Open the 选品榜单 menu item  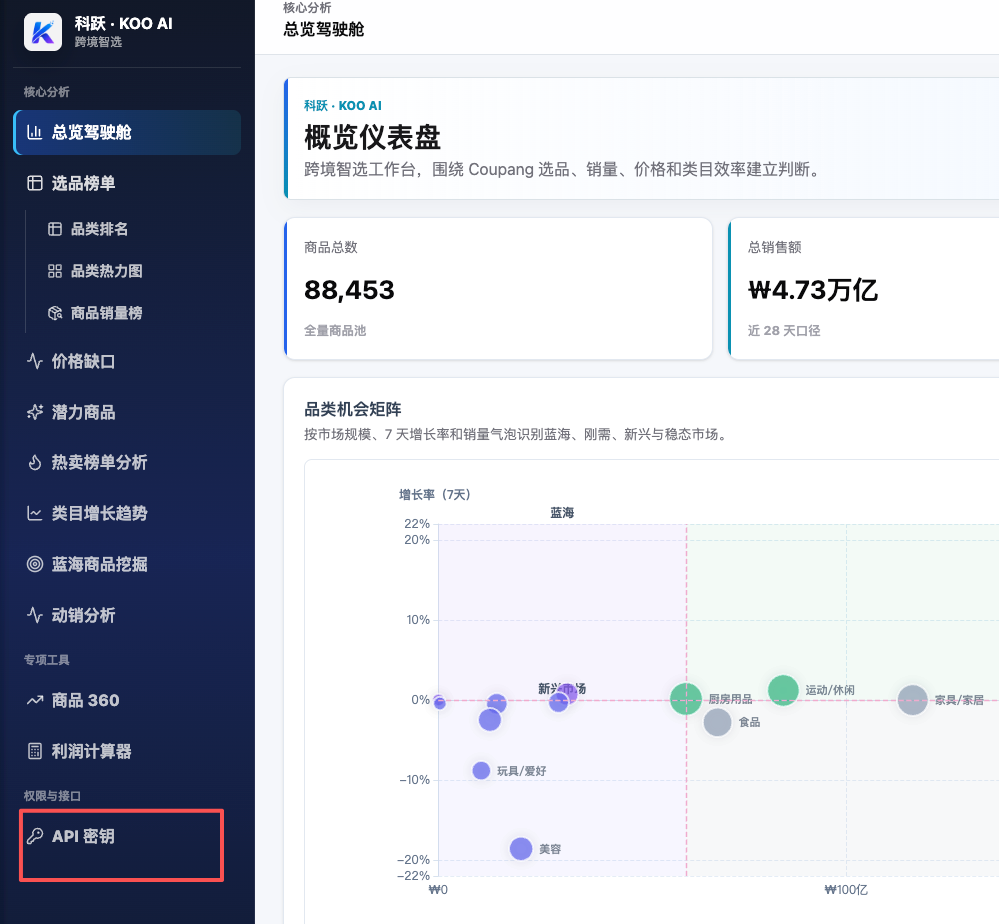[x=127, y=184]
